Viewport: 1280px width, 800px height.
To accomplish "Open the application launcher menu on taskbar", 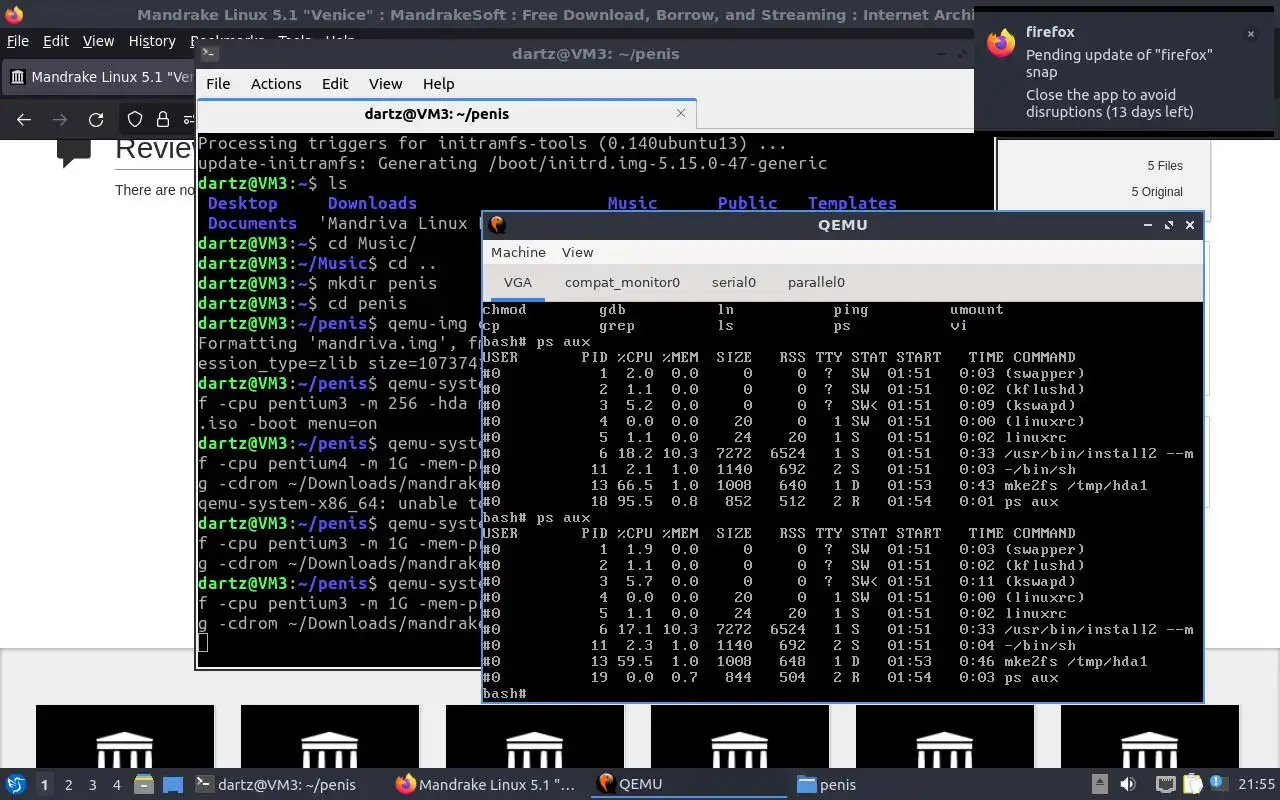I will [x=16, y=785].
